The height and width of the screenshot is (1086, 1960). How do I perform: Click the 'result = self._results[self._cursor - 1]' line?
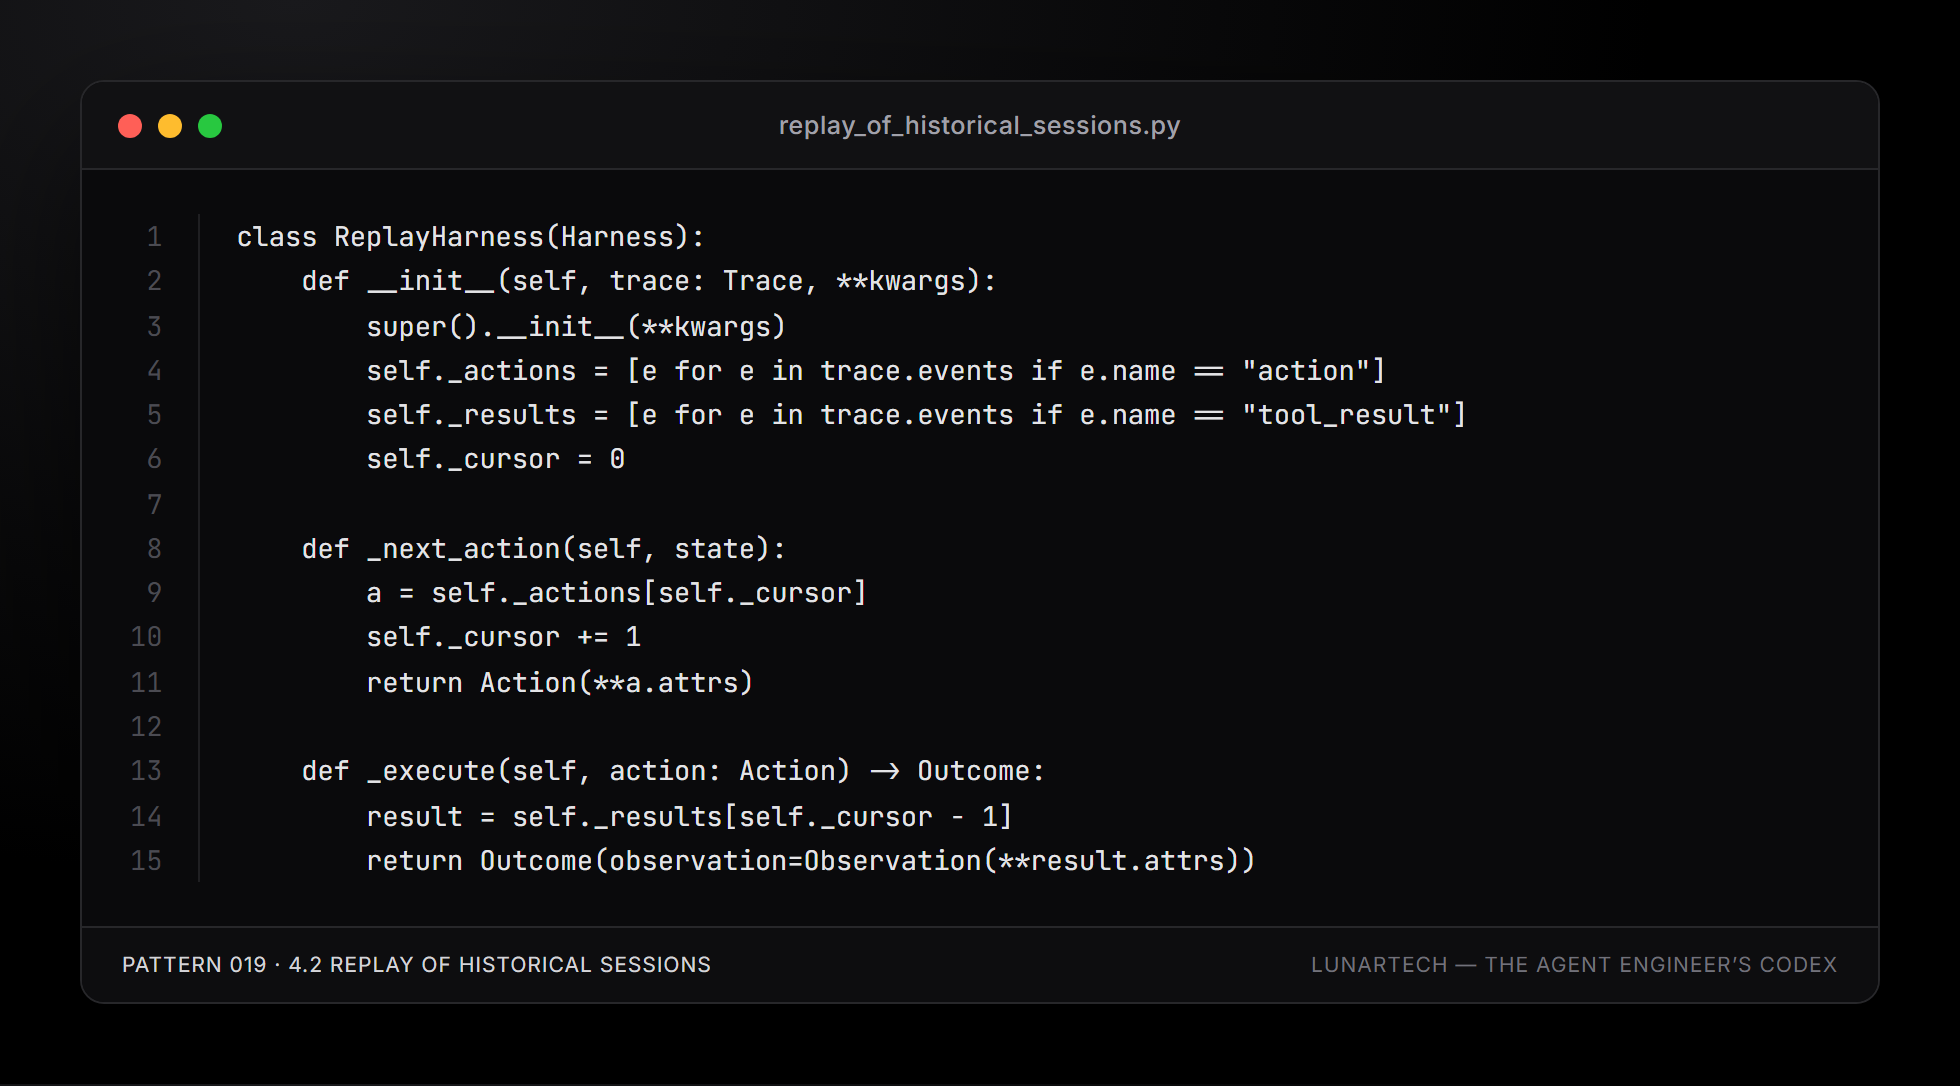(689, 817)
